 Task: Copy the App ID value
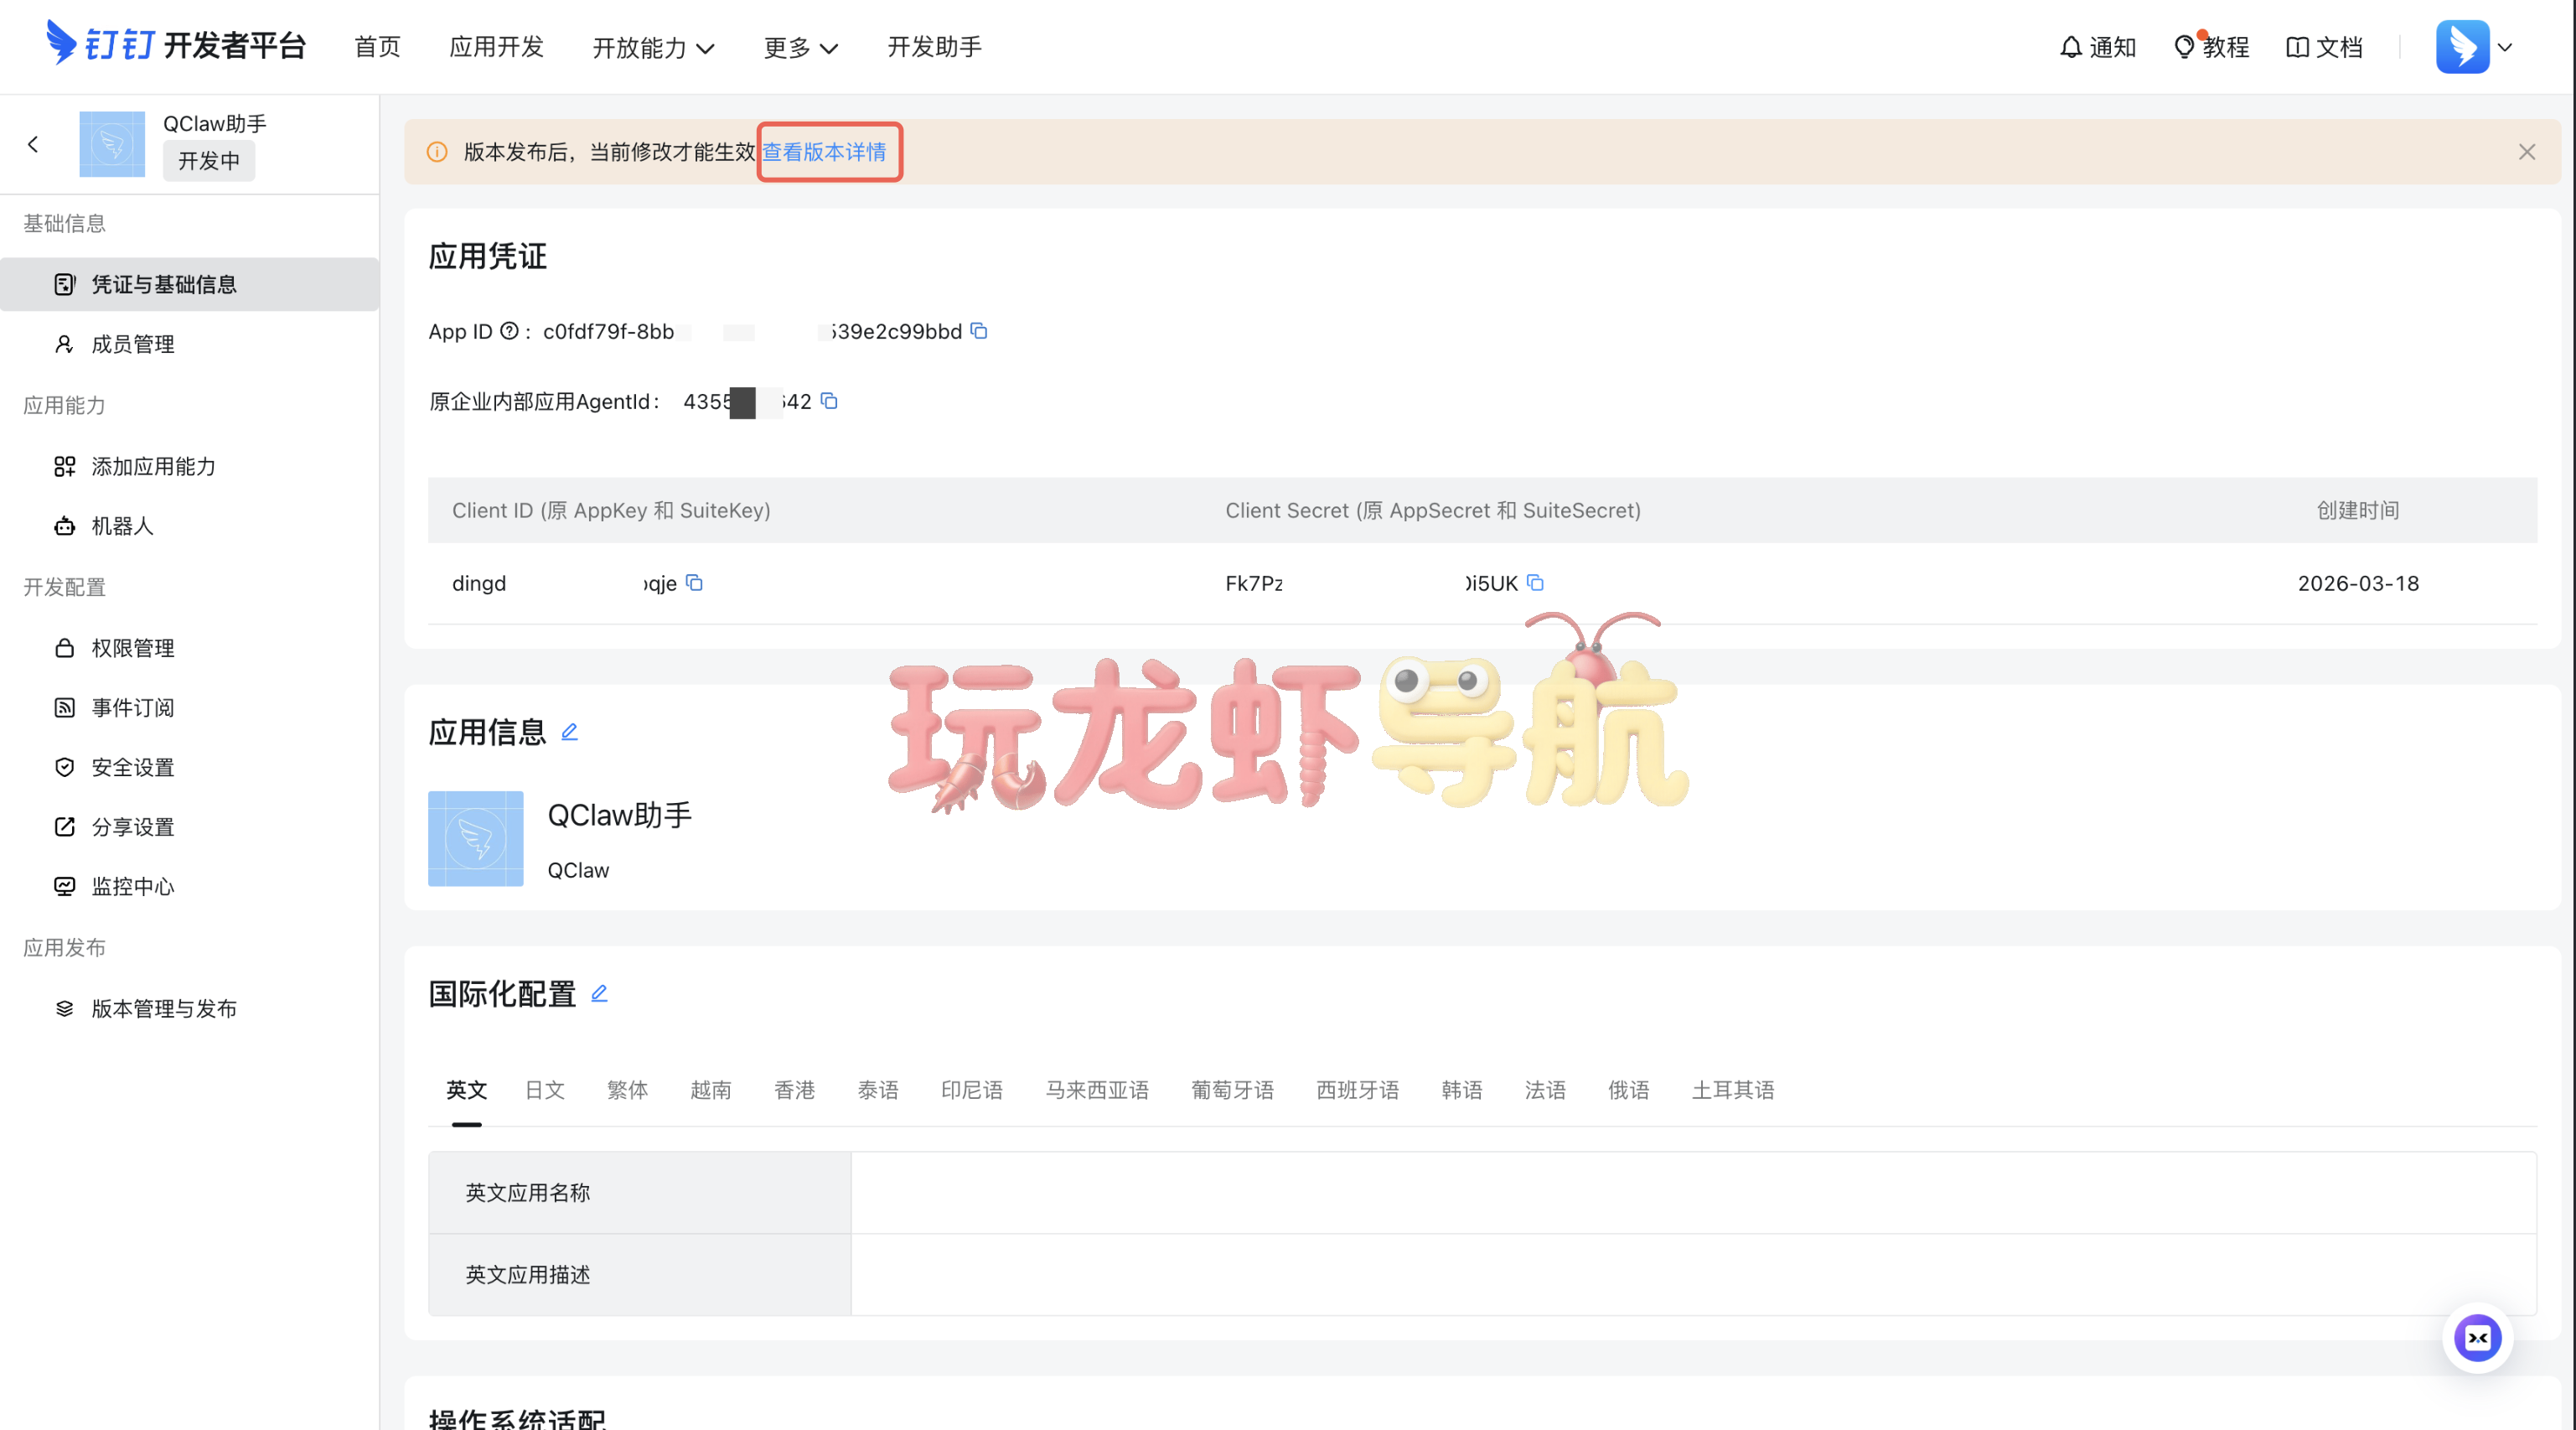coord(979,331)
